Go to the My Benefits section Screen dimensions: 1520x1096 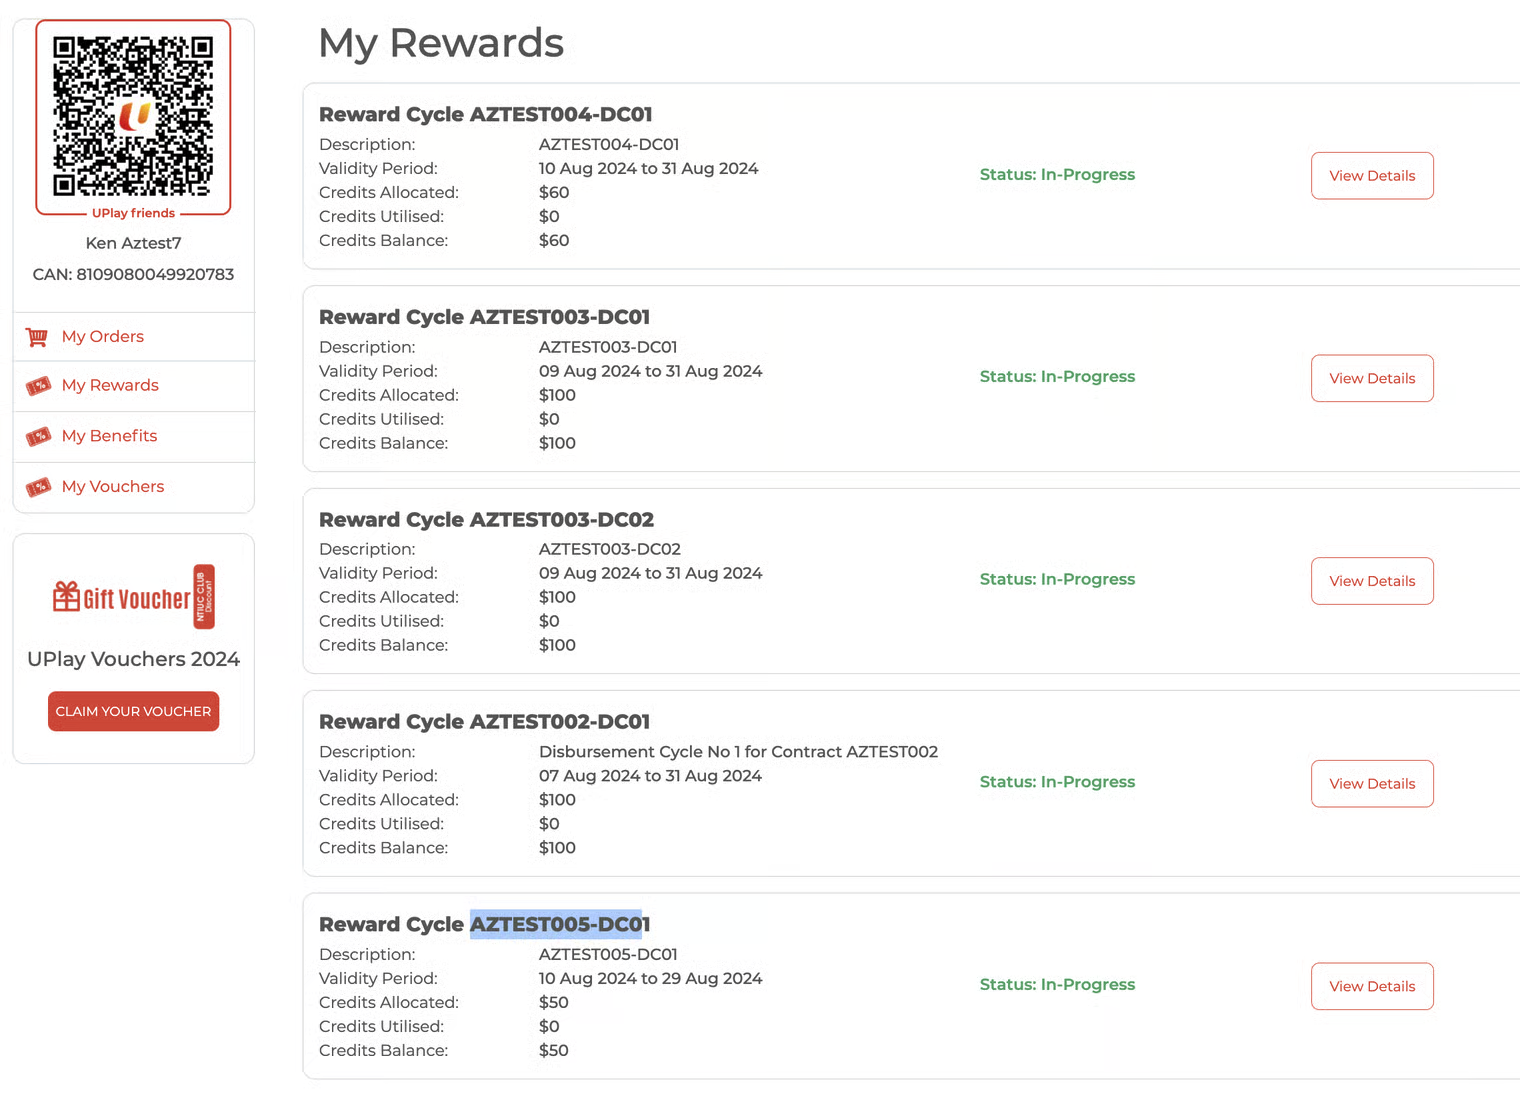(x=110, y=436)
